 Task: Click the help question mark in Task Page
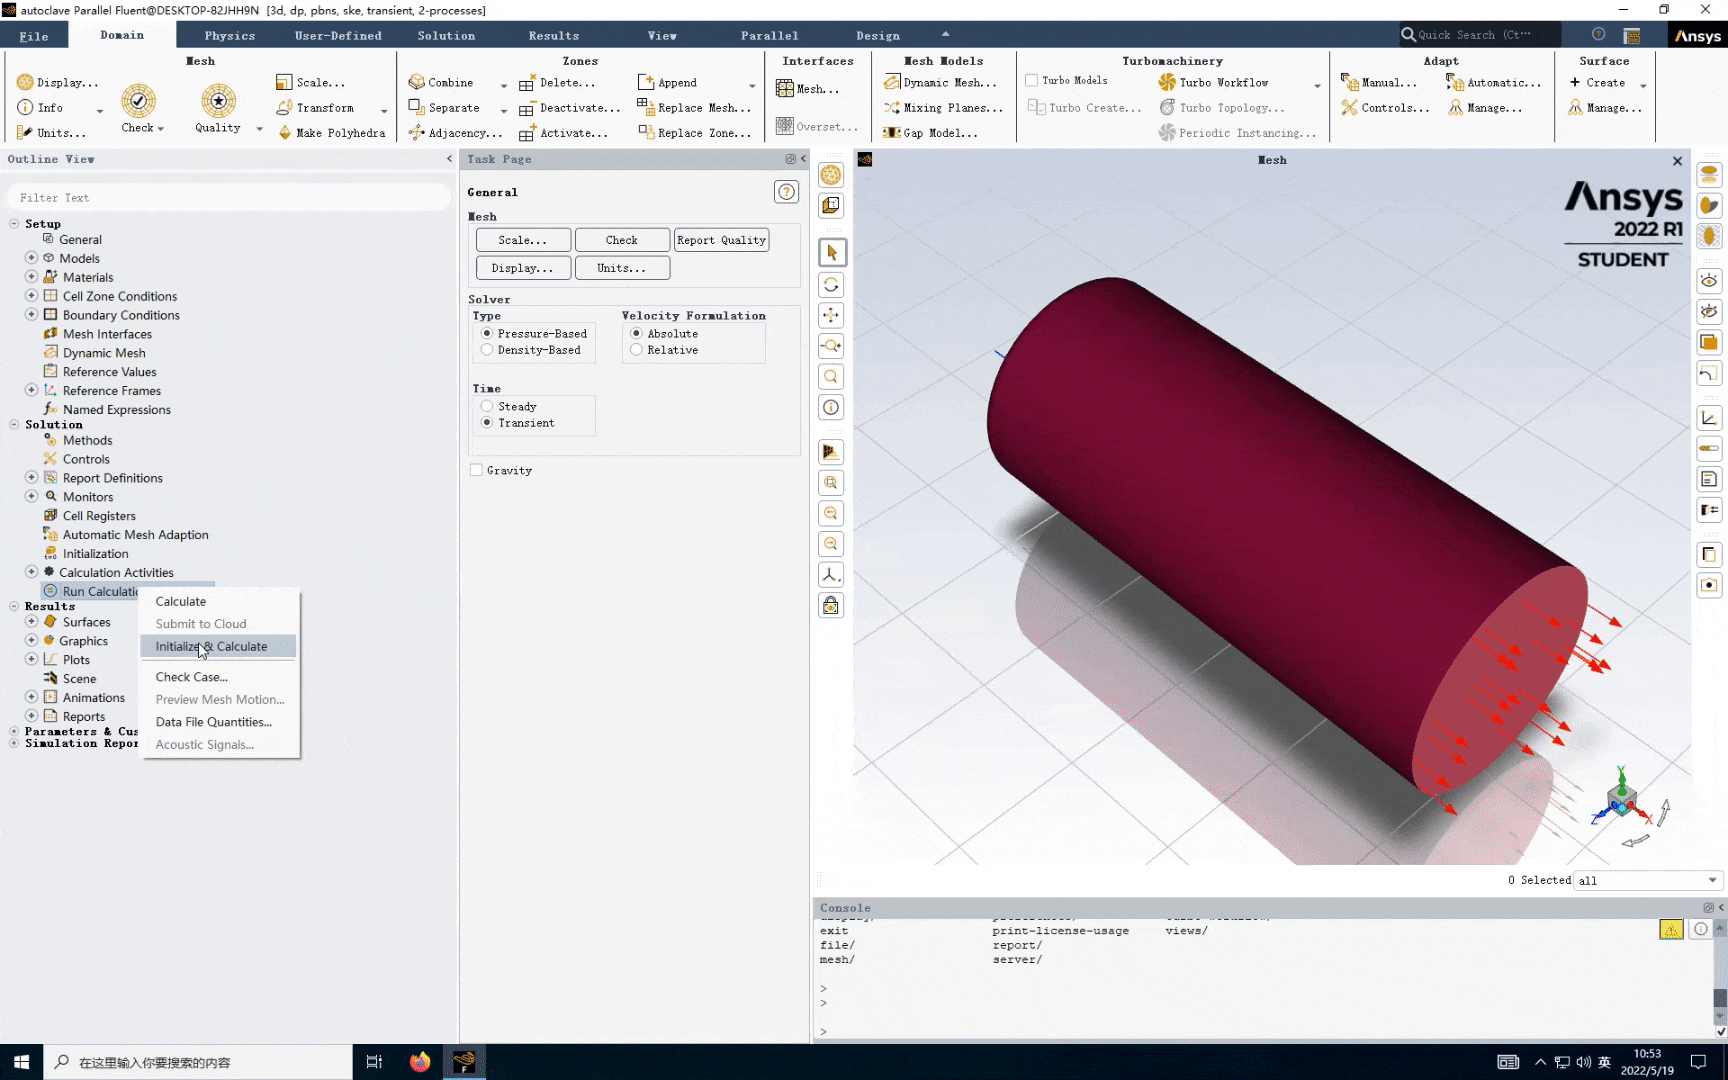(787, 192)
